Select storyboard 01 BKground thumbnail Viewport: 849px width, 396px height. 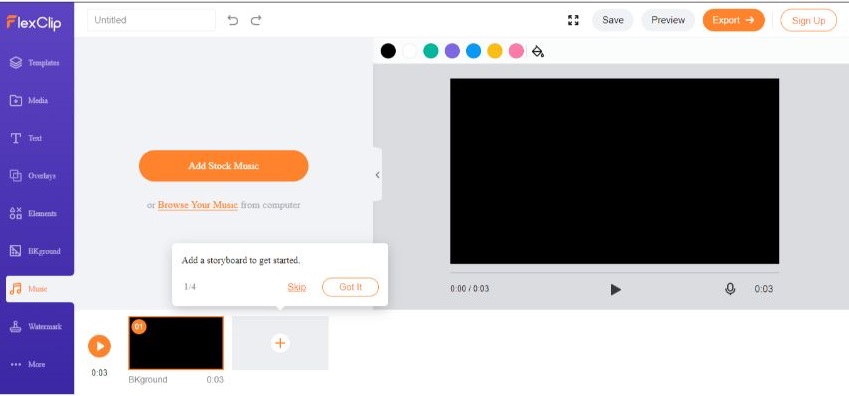pyautogui.click(x=176, y=343)
